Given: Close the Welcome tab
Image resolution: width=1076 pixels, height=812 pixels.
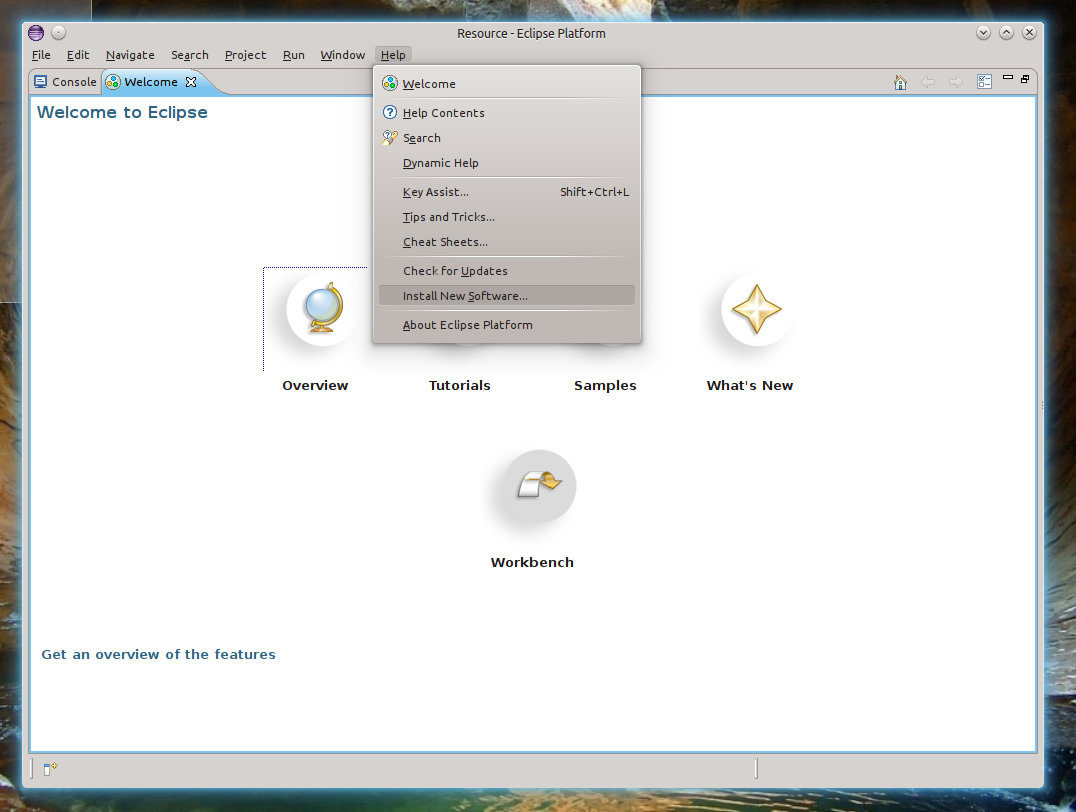Looking at the screenshot, I should coord(191,82).
